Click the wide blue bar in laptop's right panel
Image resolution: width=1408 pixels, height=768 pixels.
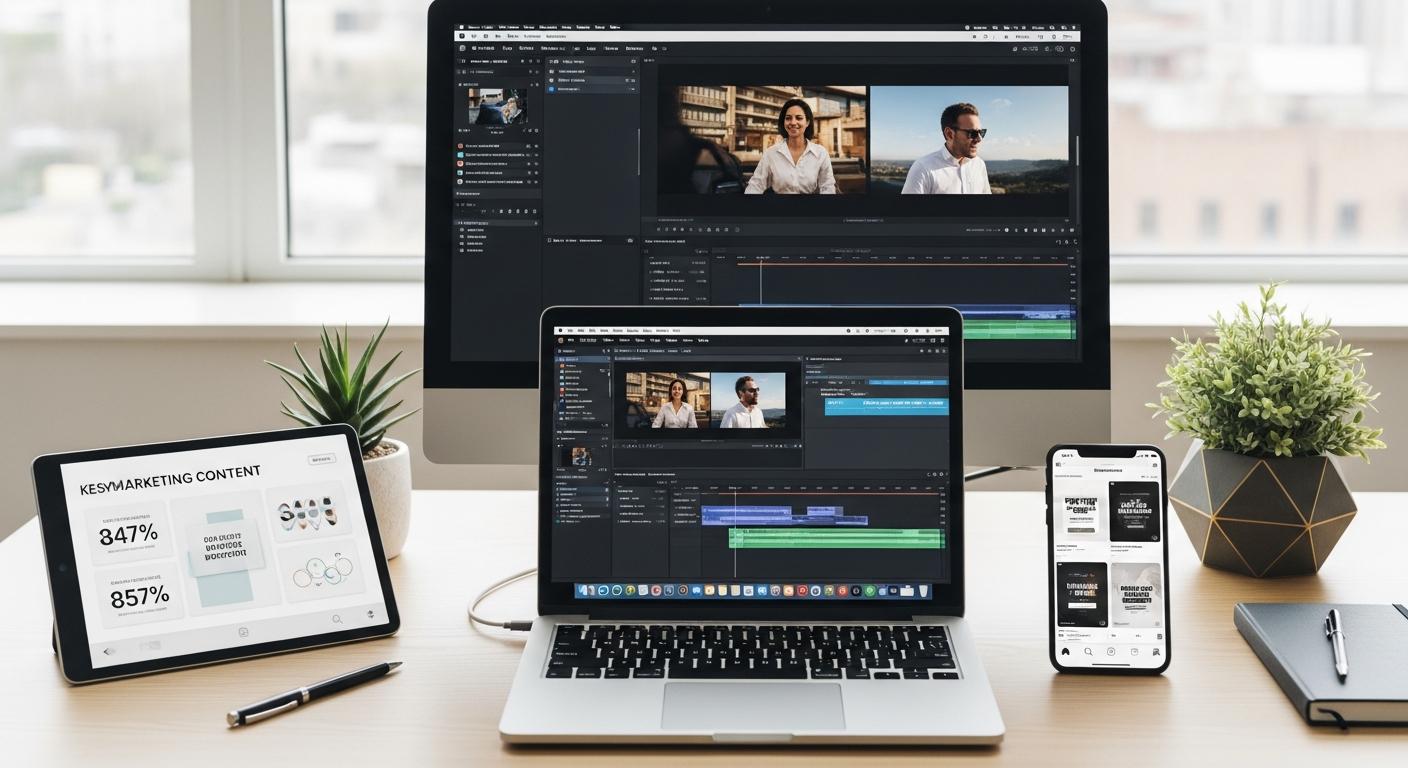(886, 405)
